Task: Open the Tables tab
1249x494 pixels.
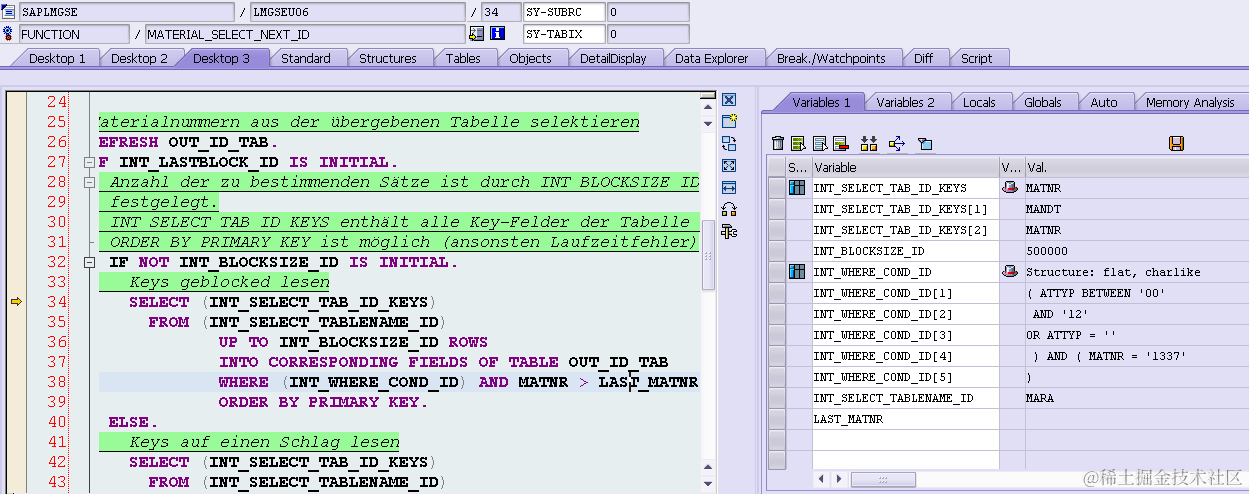Action: [x=463, y=58]
